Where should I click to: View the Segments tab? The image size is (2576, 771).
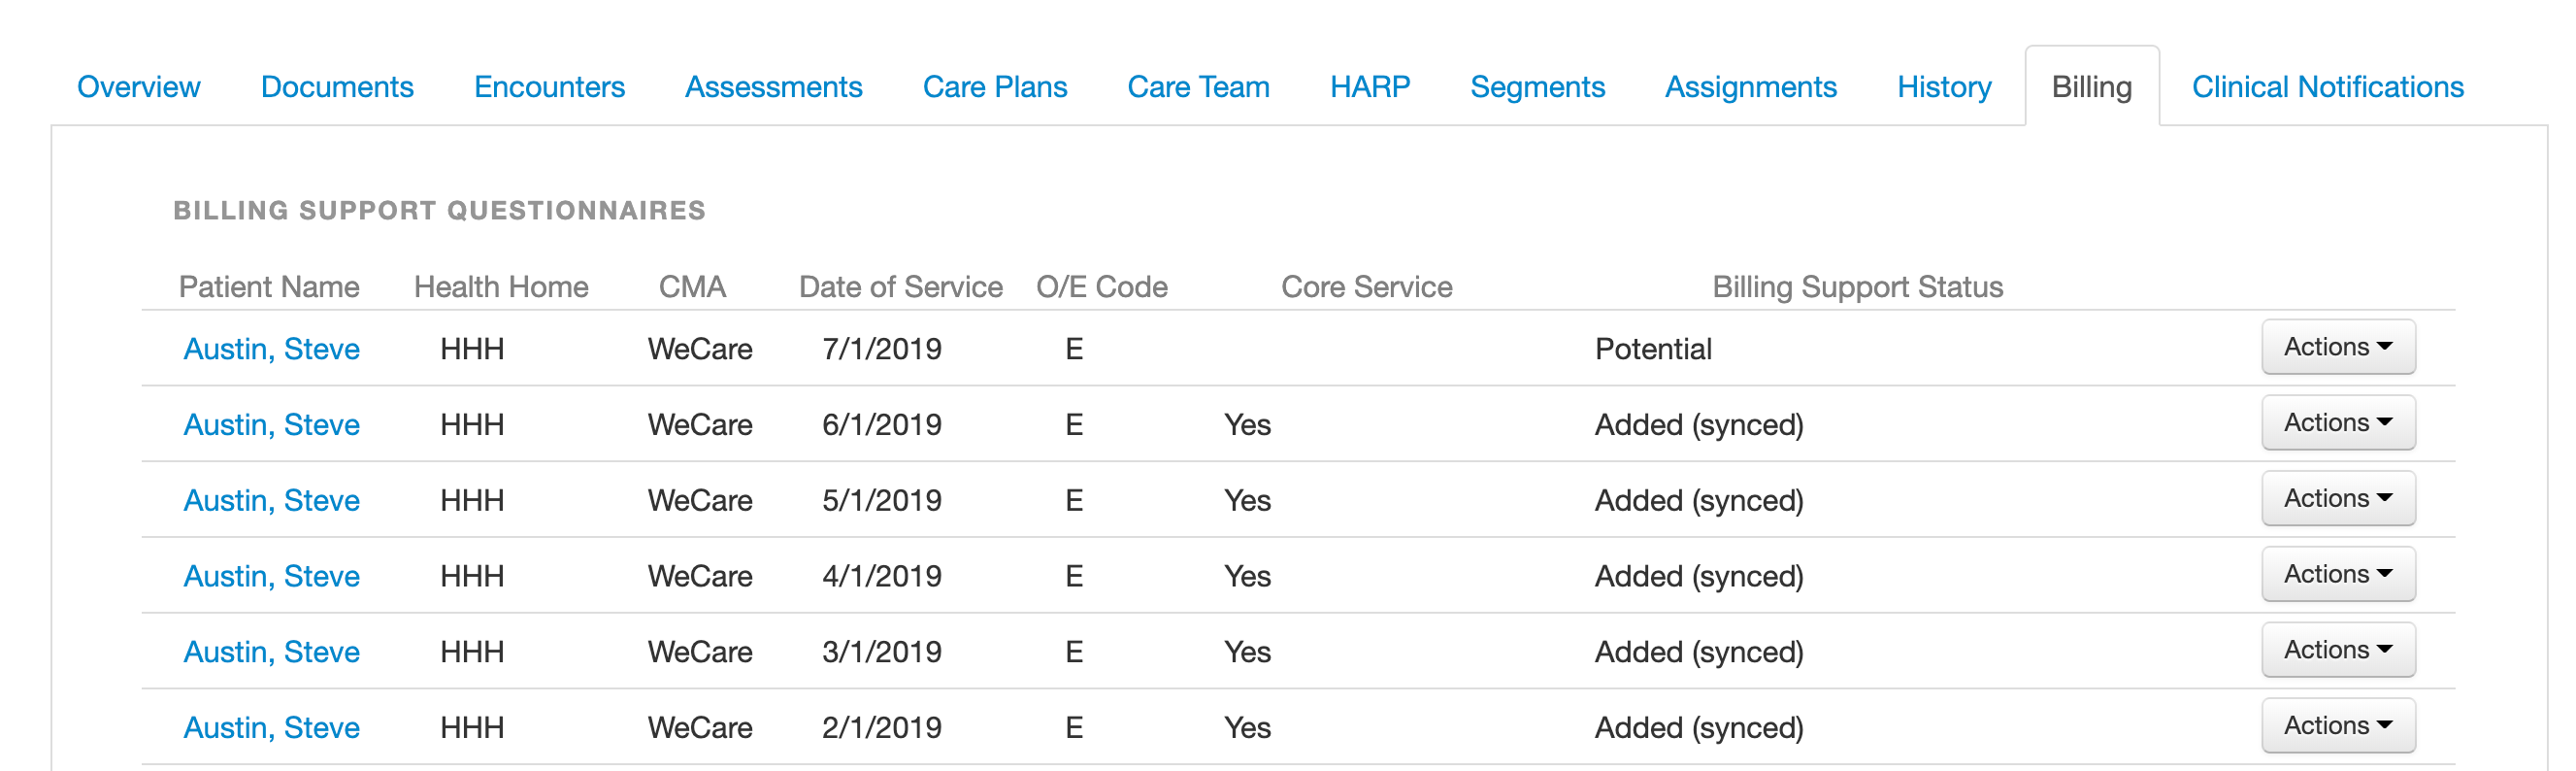pos(1537,87)
